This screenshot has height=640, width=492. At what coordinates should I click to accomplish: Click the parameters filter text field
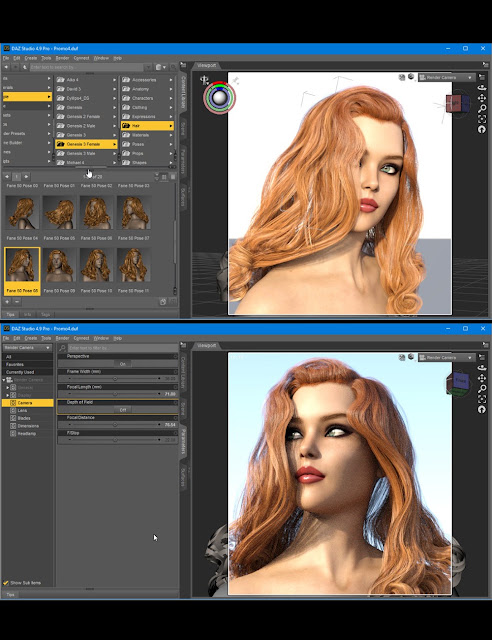[122, 348]
